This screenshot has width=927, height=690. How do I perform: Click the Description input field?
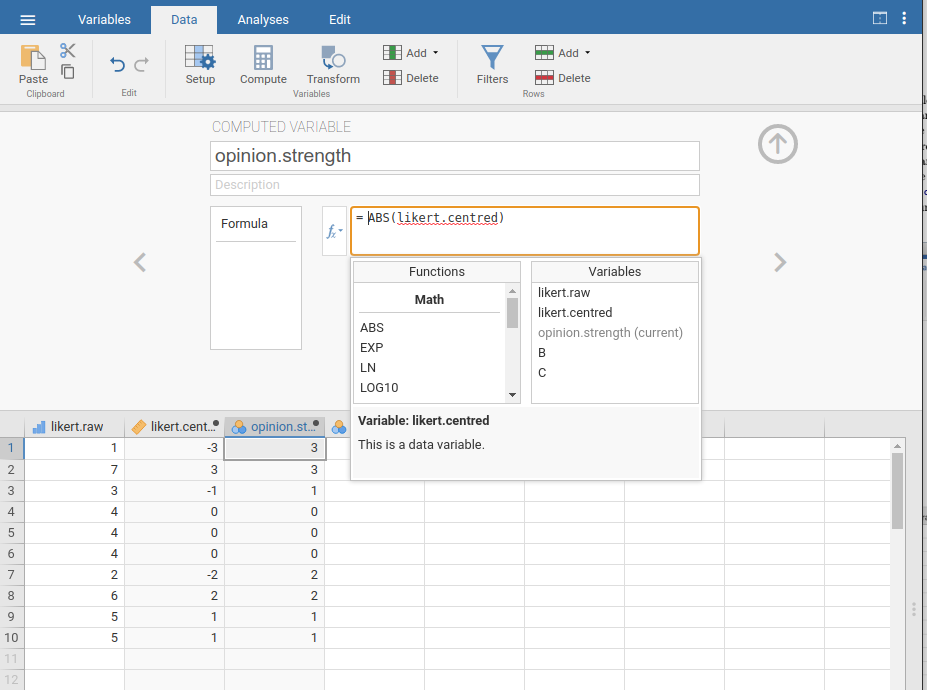coord(455,184)
